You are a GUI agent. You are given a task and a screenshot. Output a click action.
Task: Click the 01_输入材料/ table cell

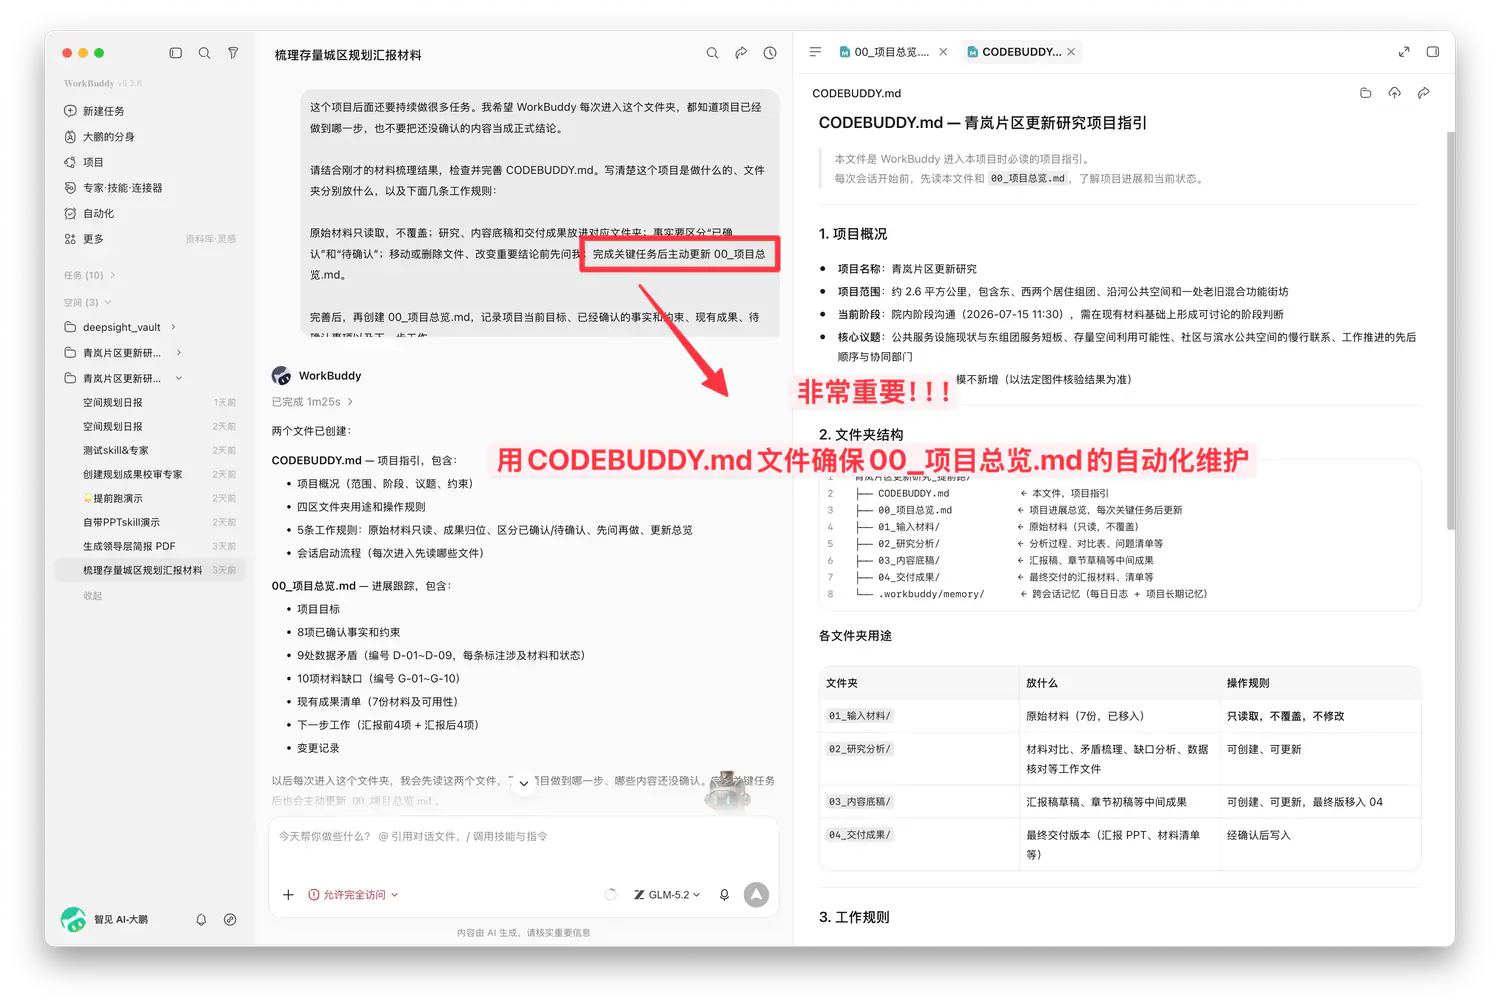(x=859, y=716)
